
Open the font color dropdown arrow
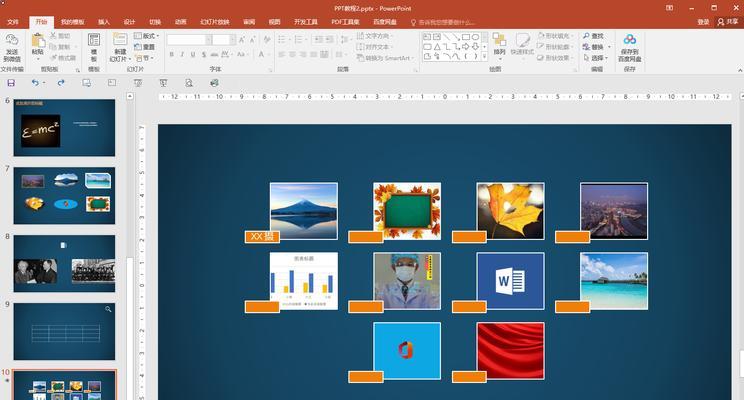[x=268, y=55]
